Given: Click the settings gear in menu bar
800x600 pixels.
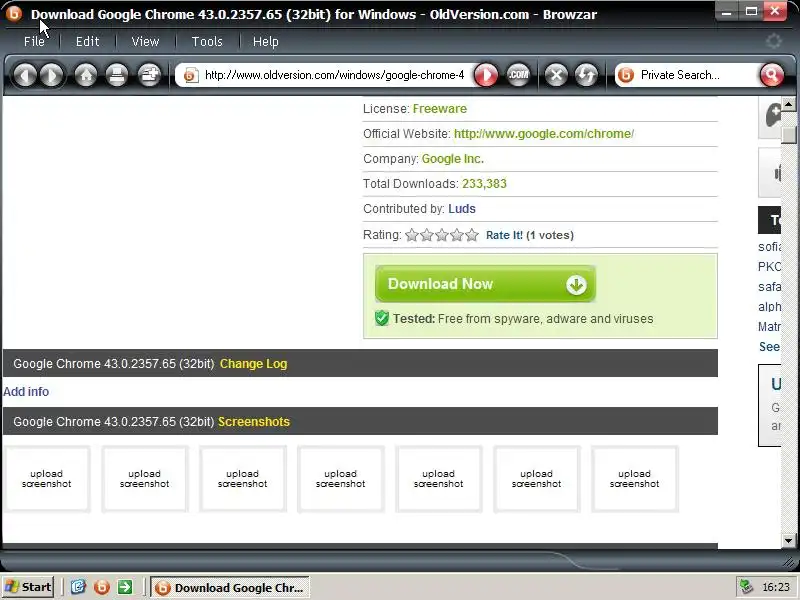Looking at the screenshot, I should [x=774, y=41].
